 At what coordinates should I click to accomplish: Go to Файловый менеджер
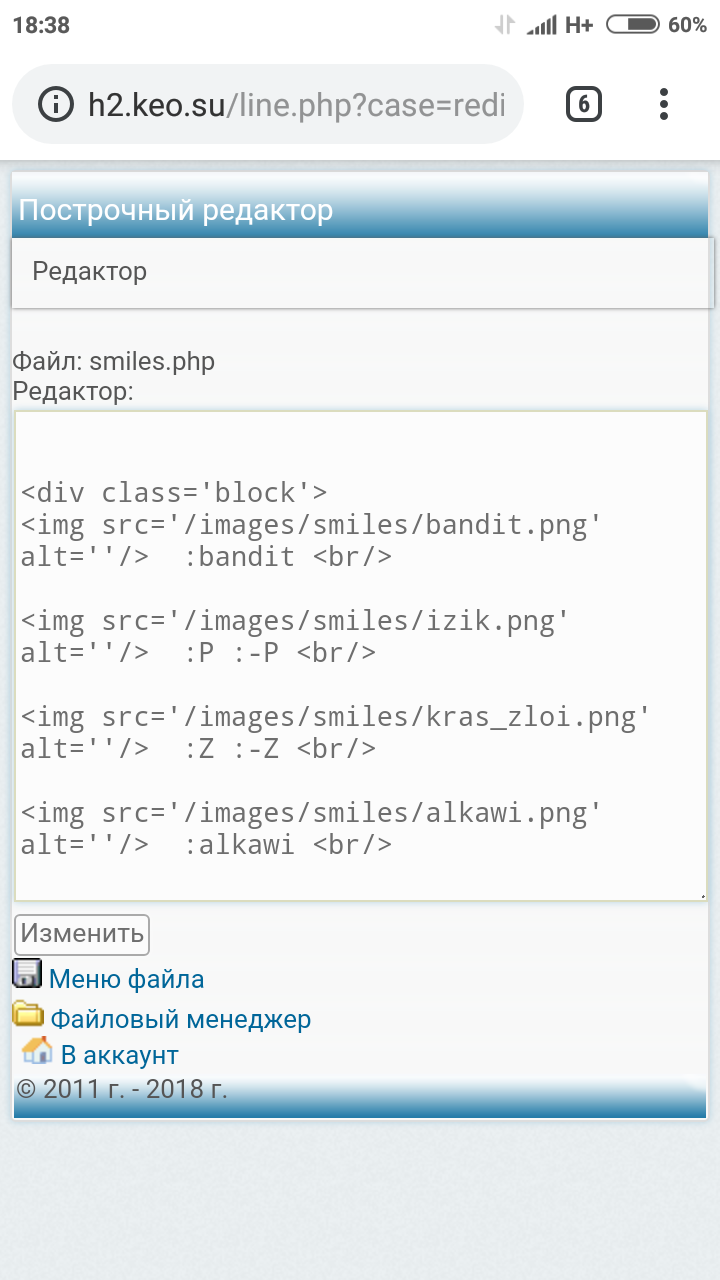pyautogui.click(x=181, y=1019)
